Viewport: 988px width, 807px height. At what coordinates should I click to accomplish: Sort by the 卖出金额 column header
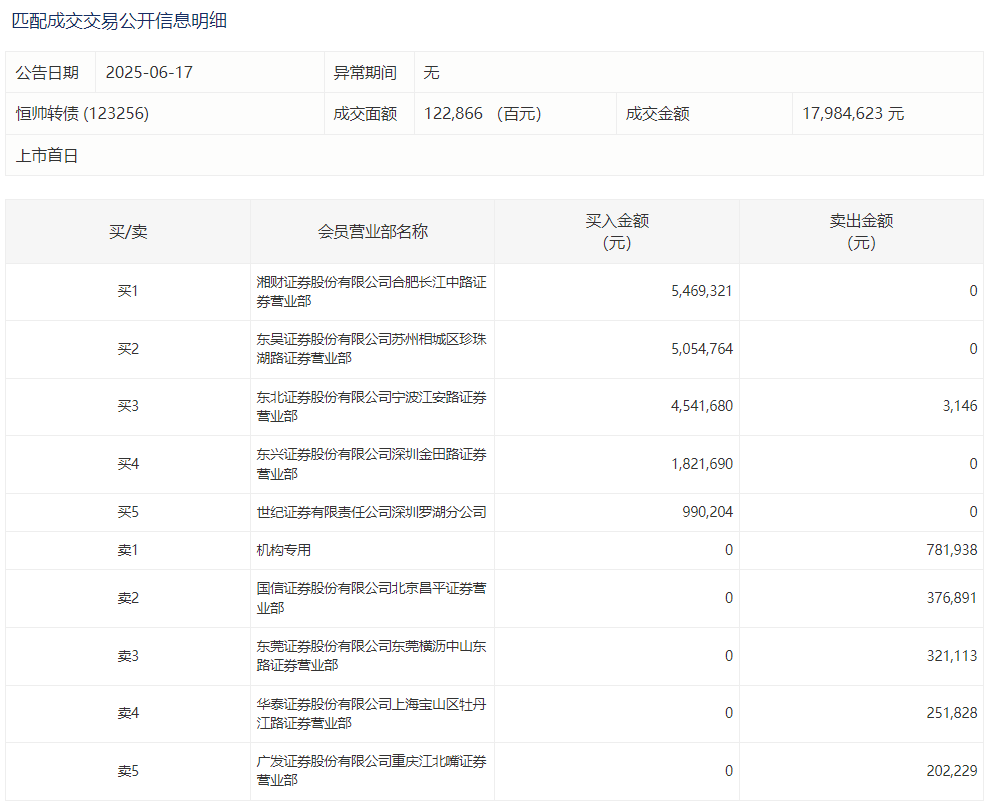click(861, 232)
